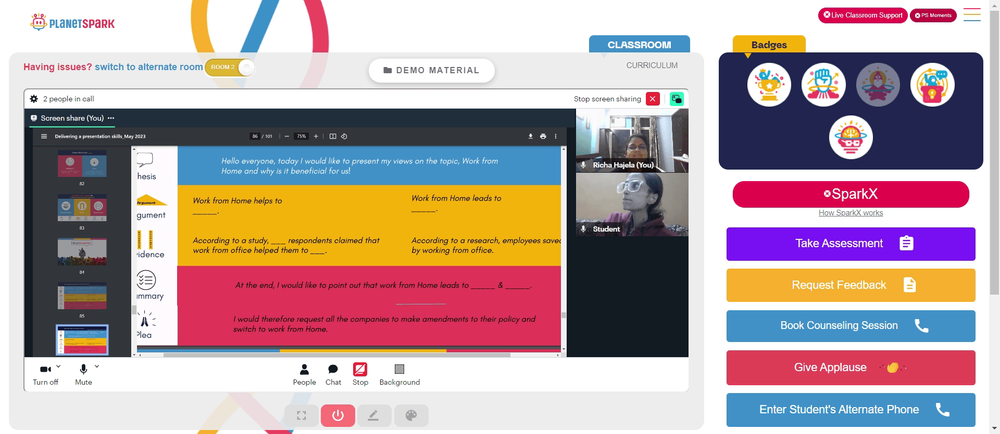Click the red power button
The height and width of the screenshot is (434, 1000).
point(338,416)
